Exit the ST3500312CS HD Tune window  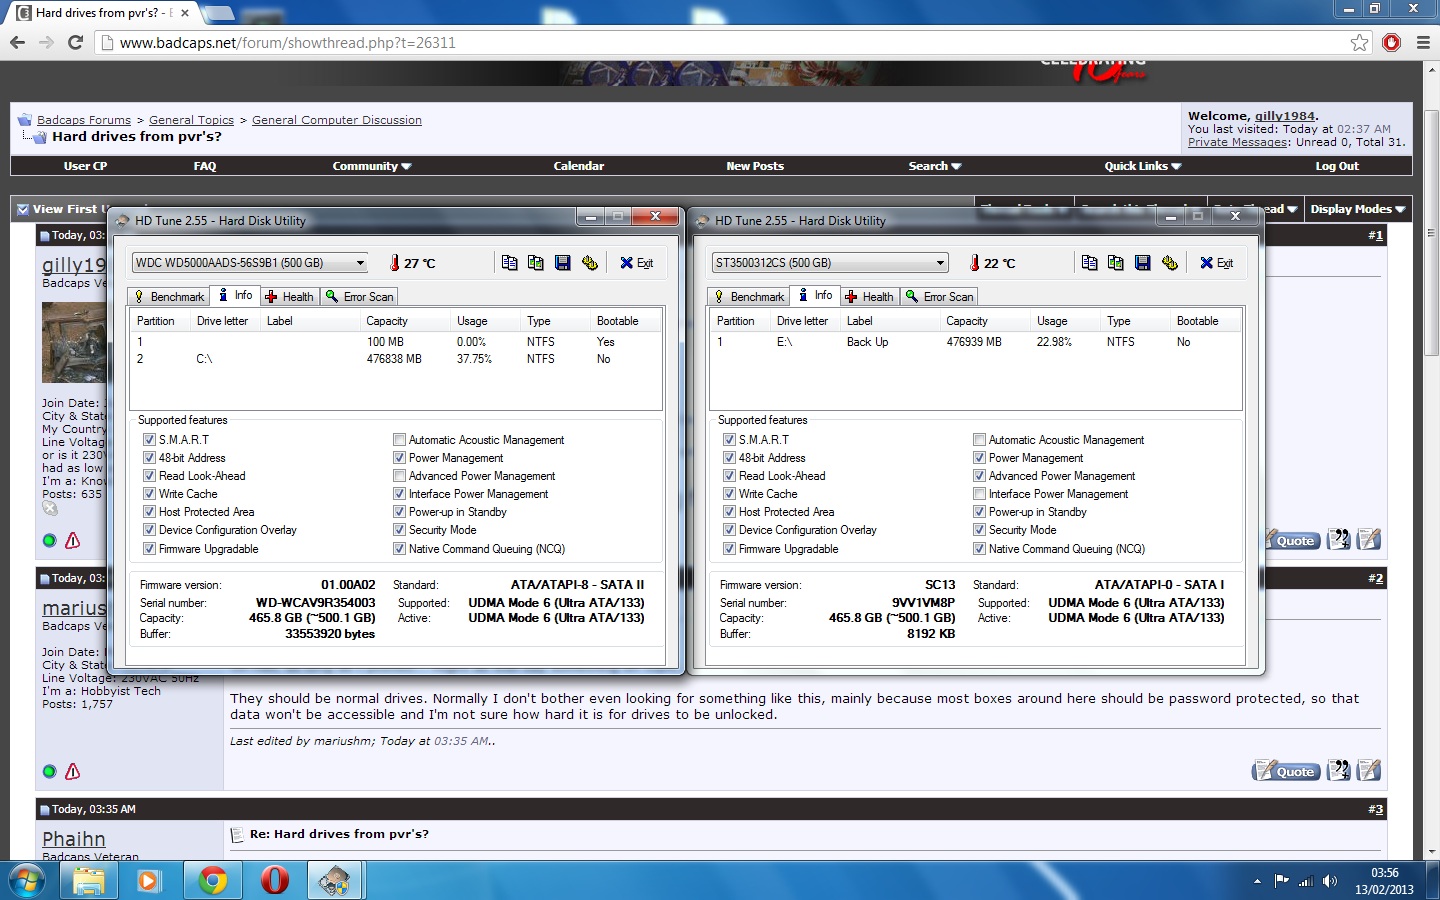click(1217, 263)
